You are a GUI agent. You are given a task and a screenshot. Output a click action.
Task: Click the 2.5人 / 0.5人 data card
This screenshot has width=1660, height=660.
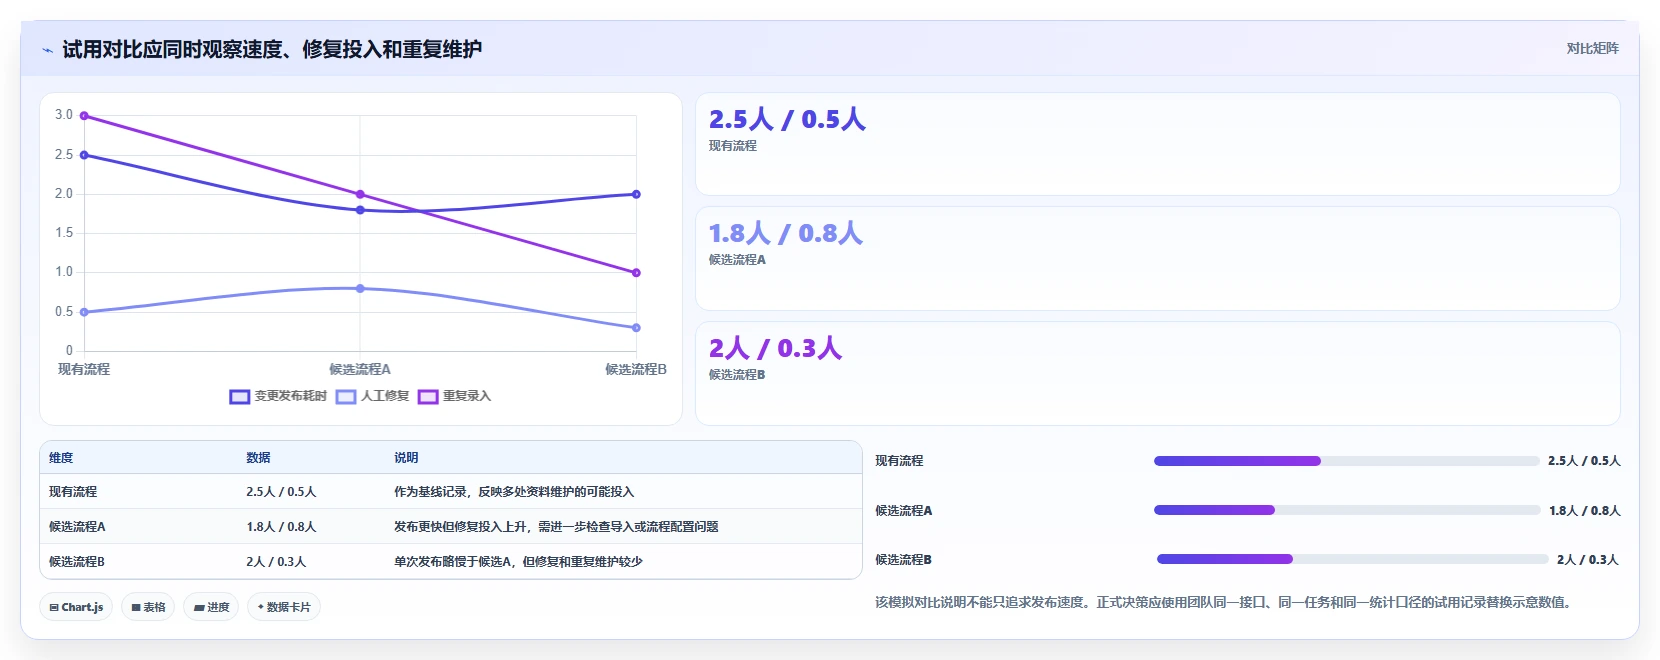coord(1157,144)
